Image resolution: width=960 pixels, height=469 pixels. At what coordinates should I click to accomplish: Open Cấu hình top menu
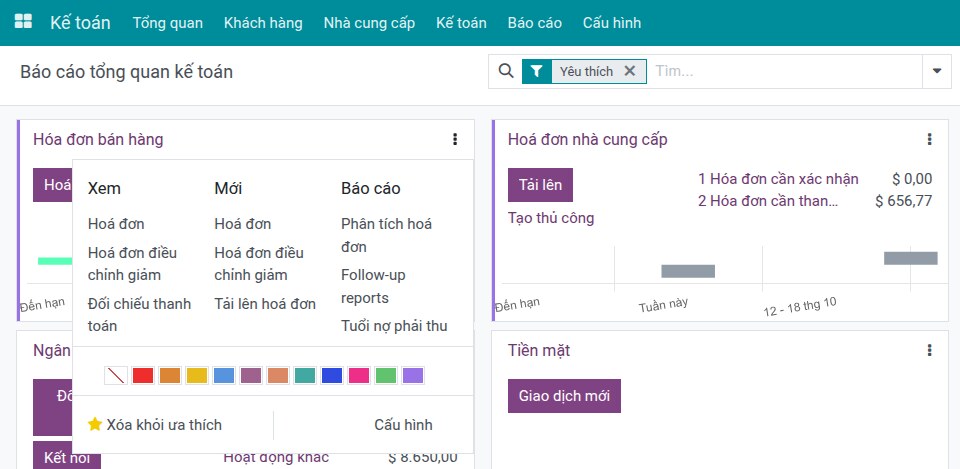pyautogui.click(x=612, y=23)
